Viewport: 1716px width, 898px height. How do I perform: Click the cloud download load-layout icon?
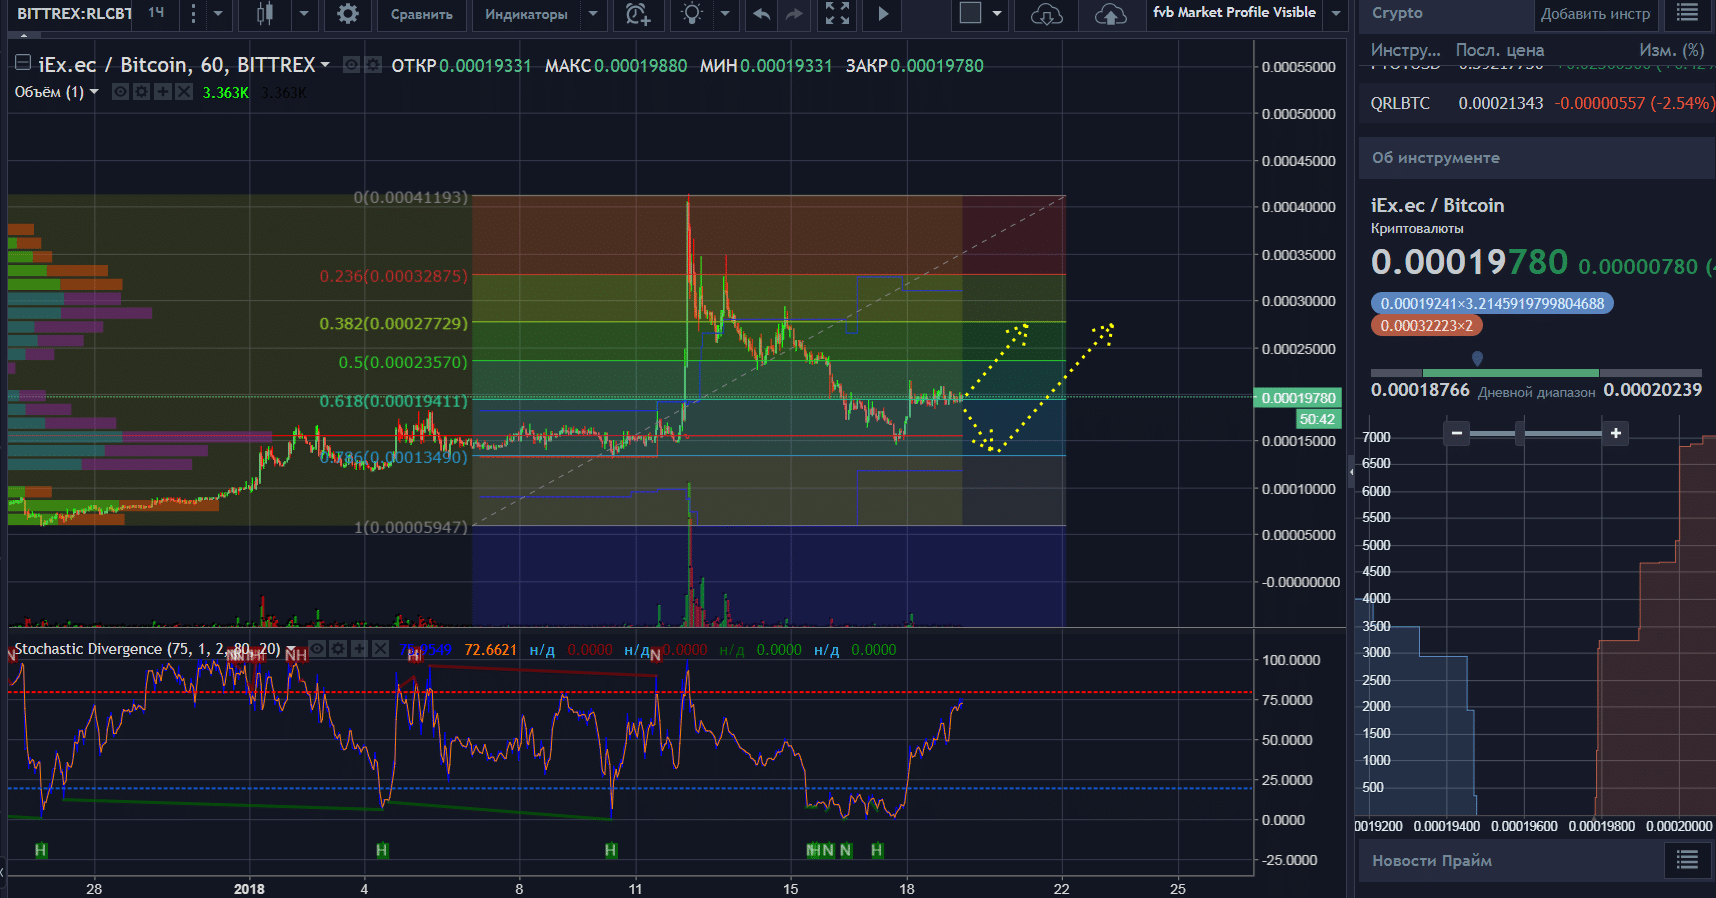pyautogui.click(x=1046, y=14)
